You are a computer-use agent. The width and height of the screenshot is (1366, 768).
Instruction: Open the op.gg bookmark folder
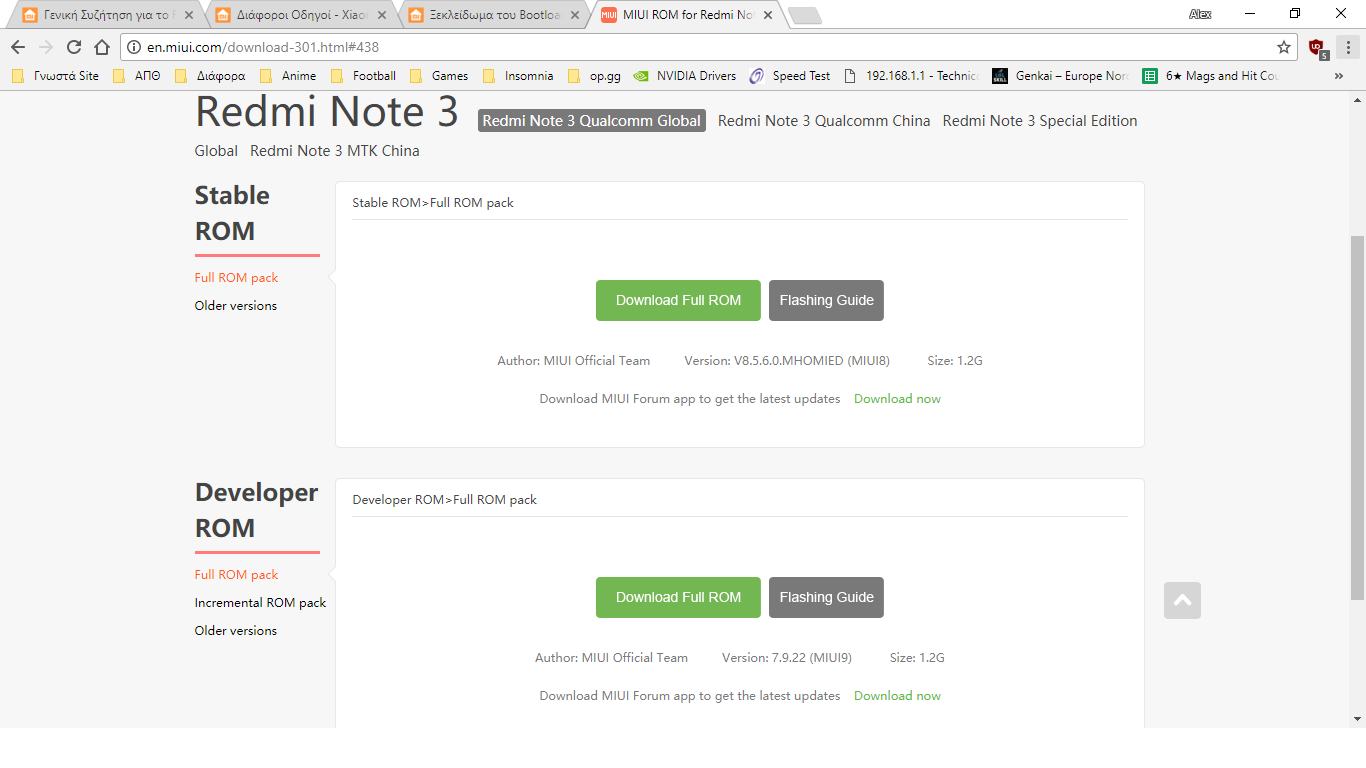pyautogui.click(x=594, y=76)
